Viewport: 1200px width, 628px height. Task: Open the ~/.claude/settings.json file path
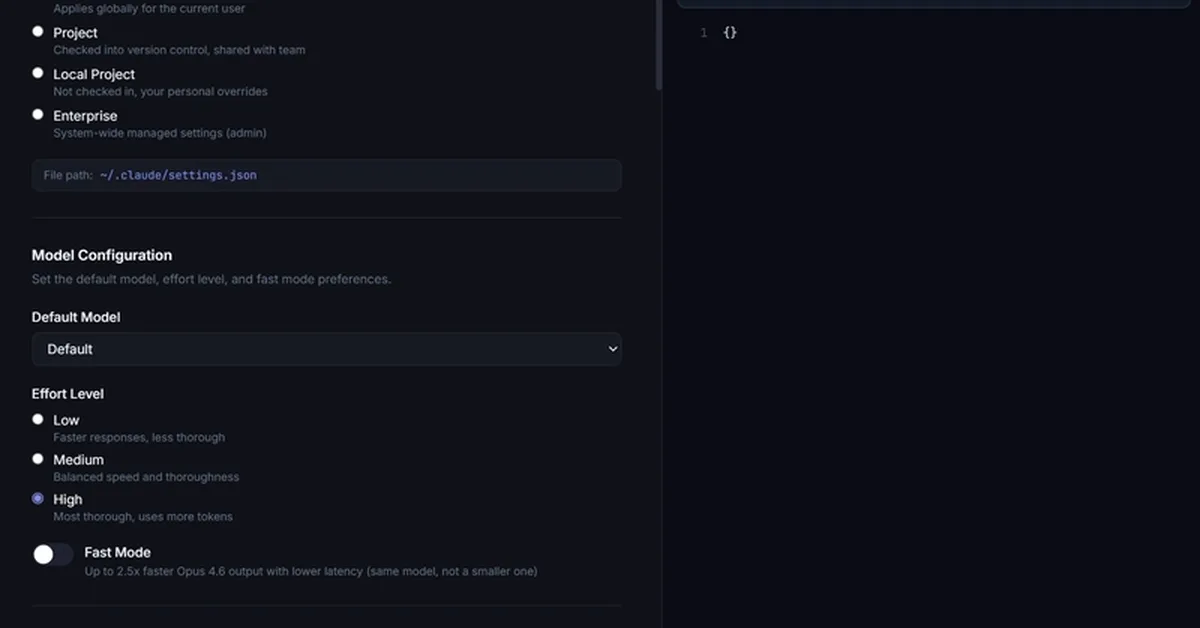pos(178,174)
